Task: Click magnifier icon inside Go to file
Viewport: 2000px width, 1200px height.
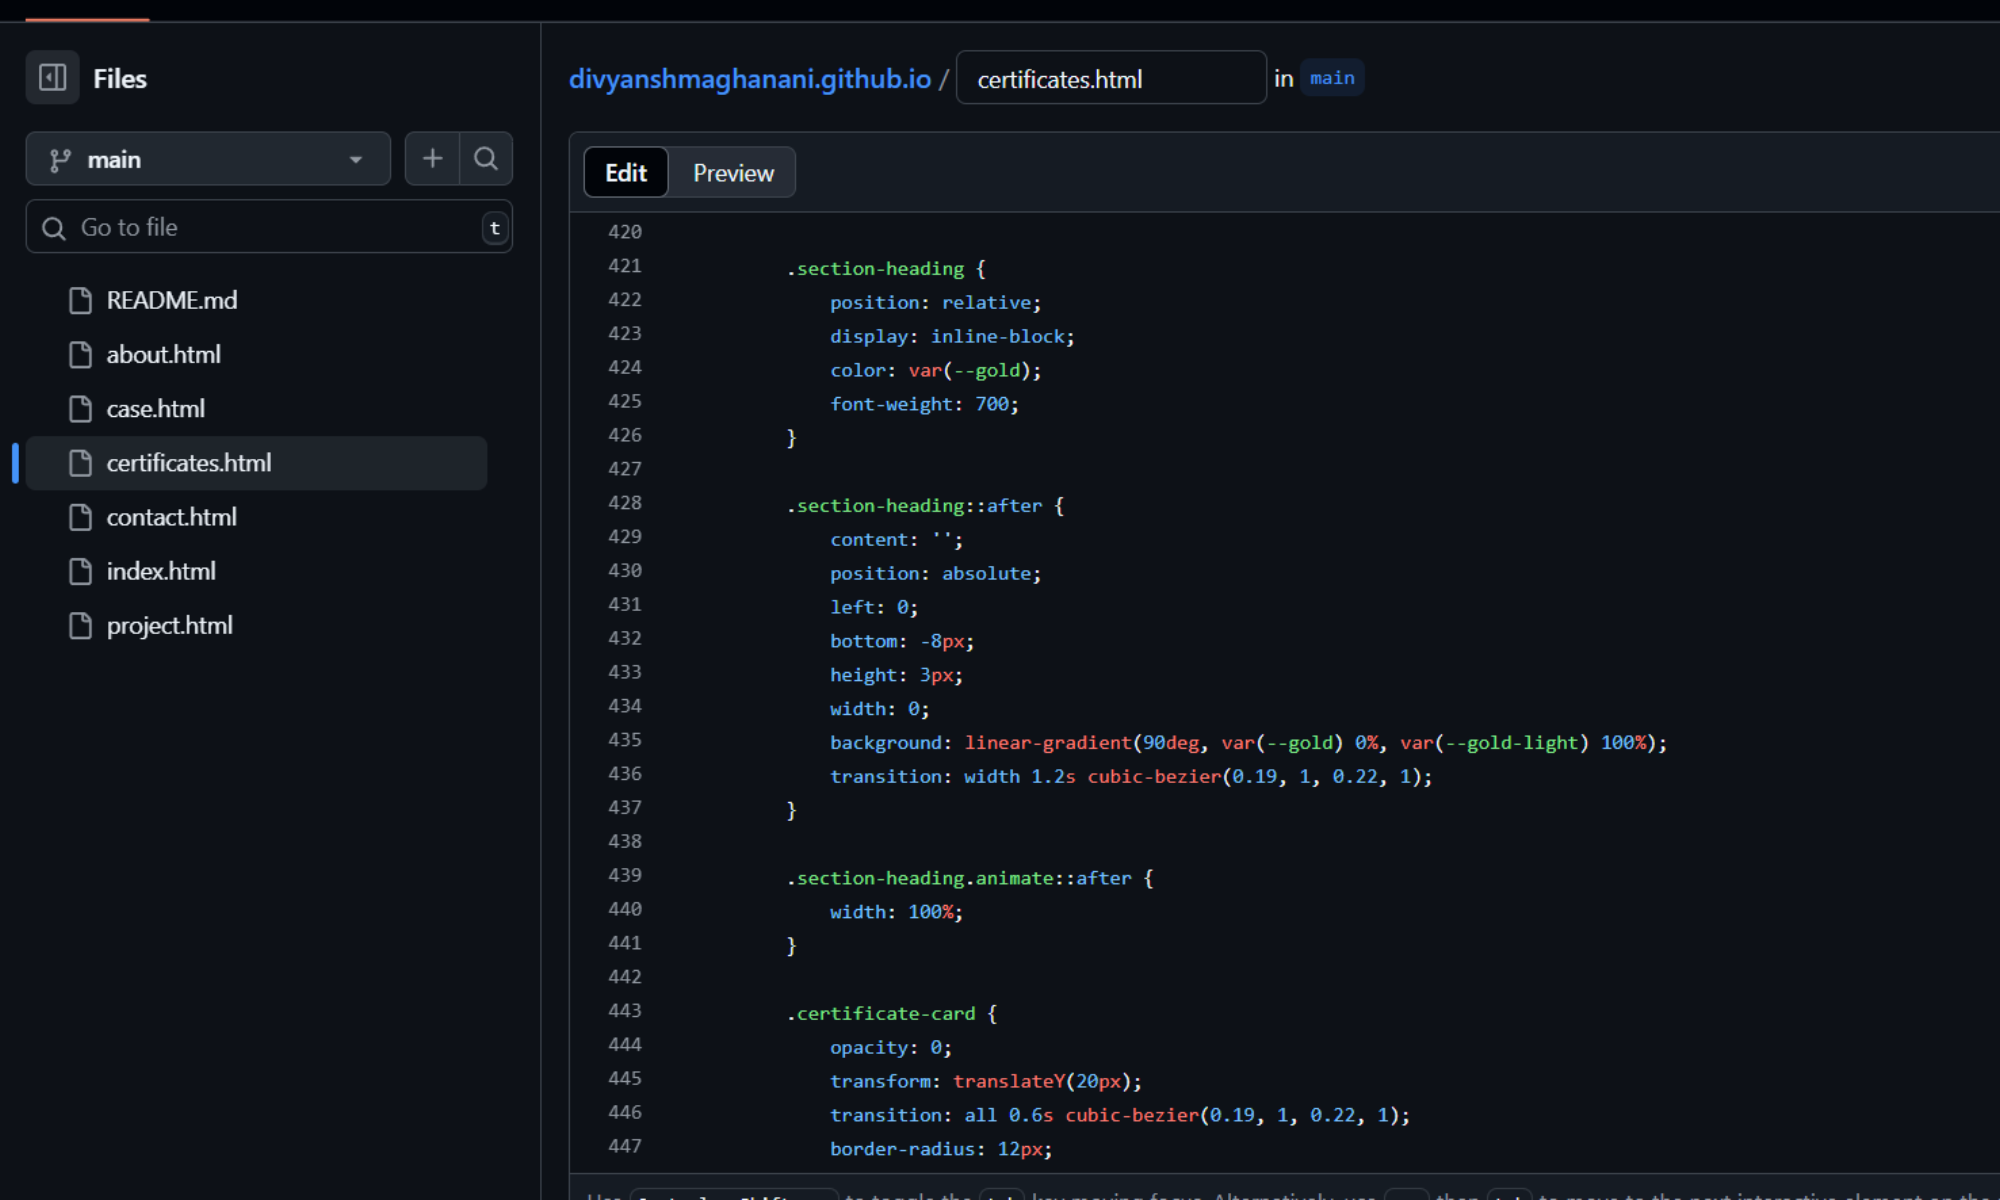Action: [x=54, y=228]
